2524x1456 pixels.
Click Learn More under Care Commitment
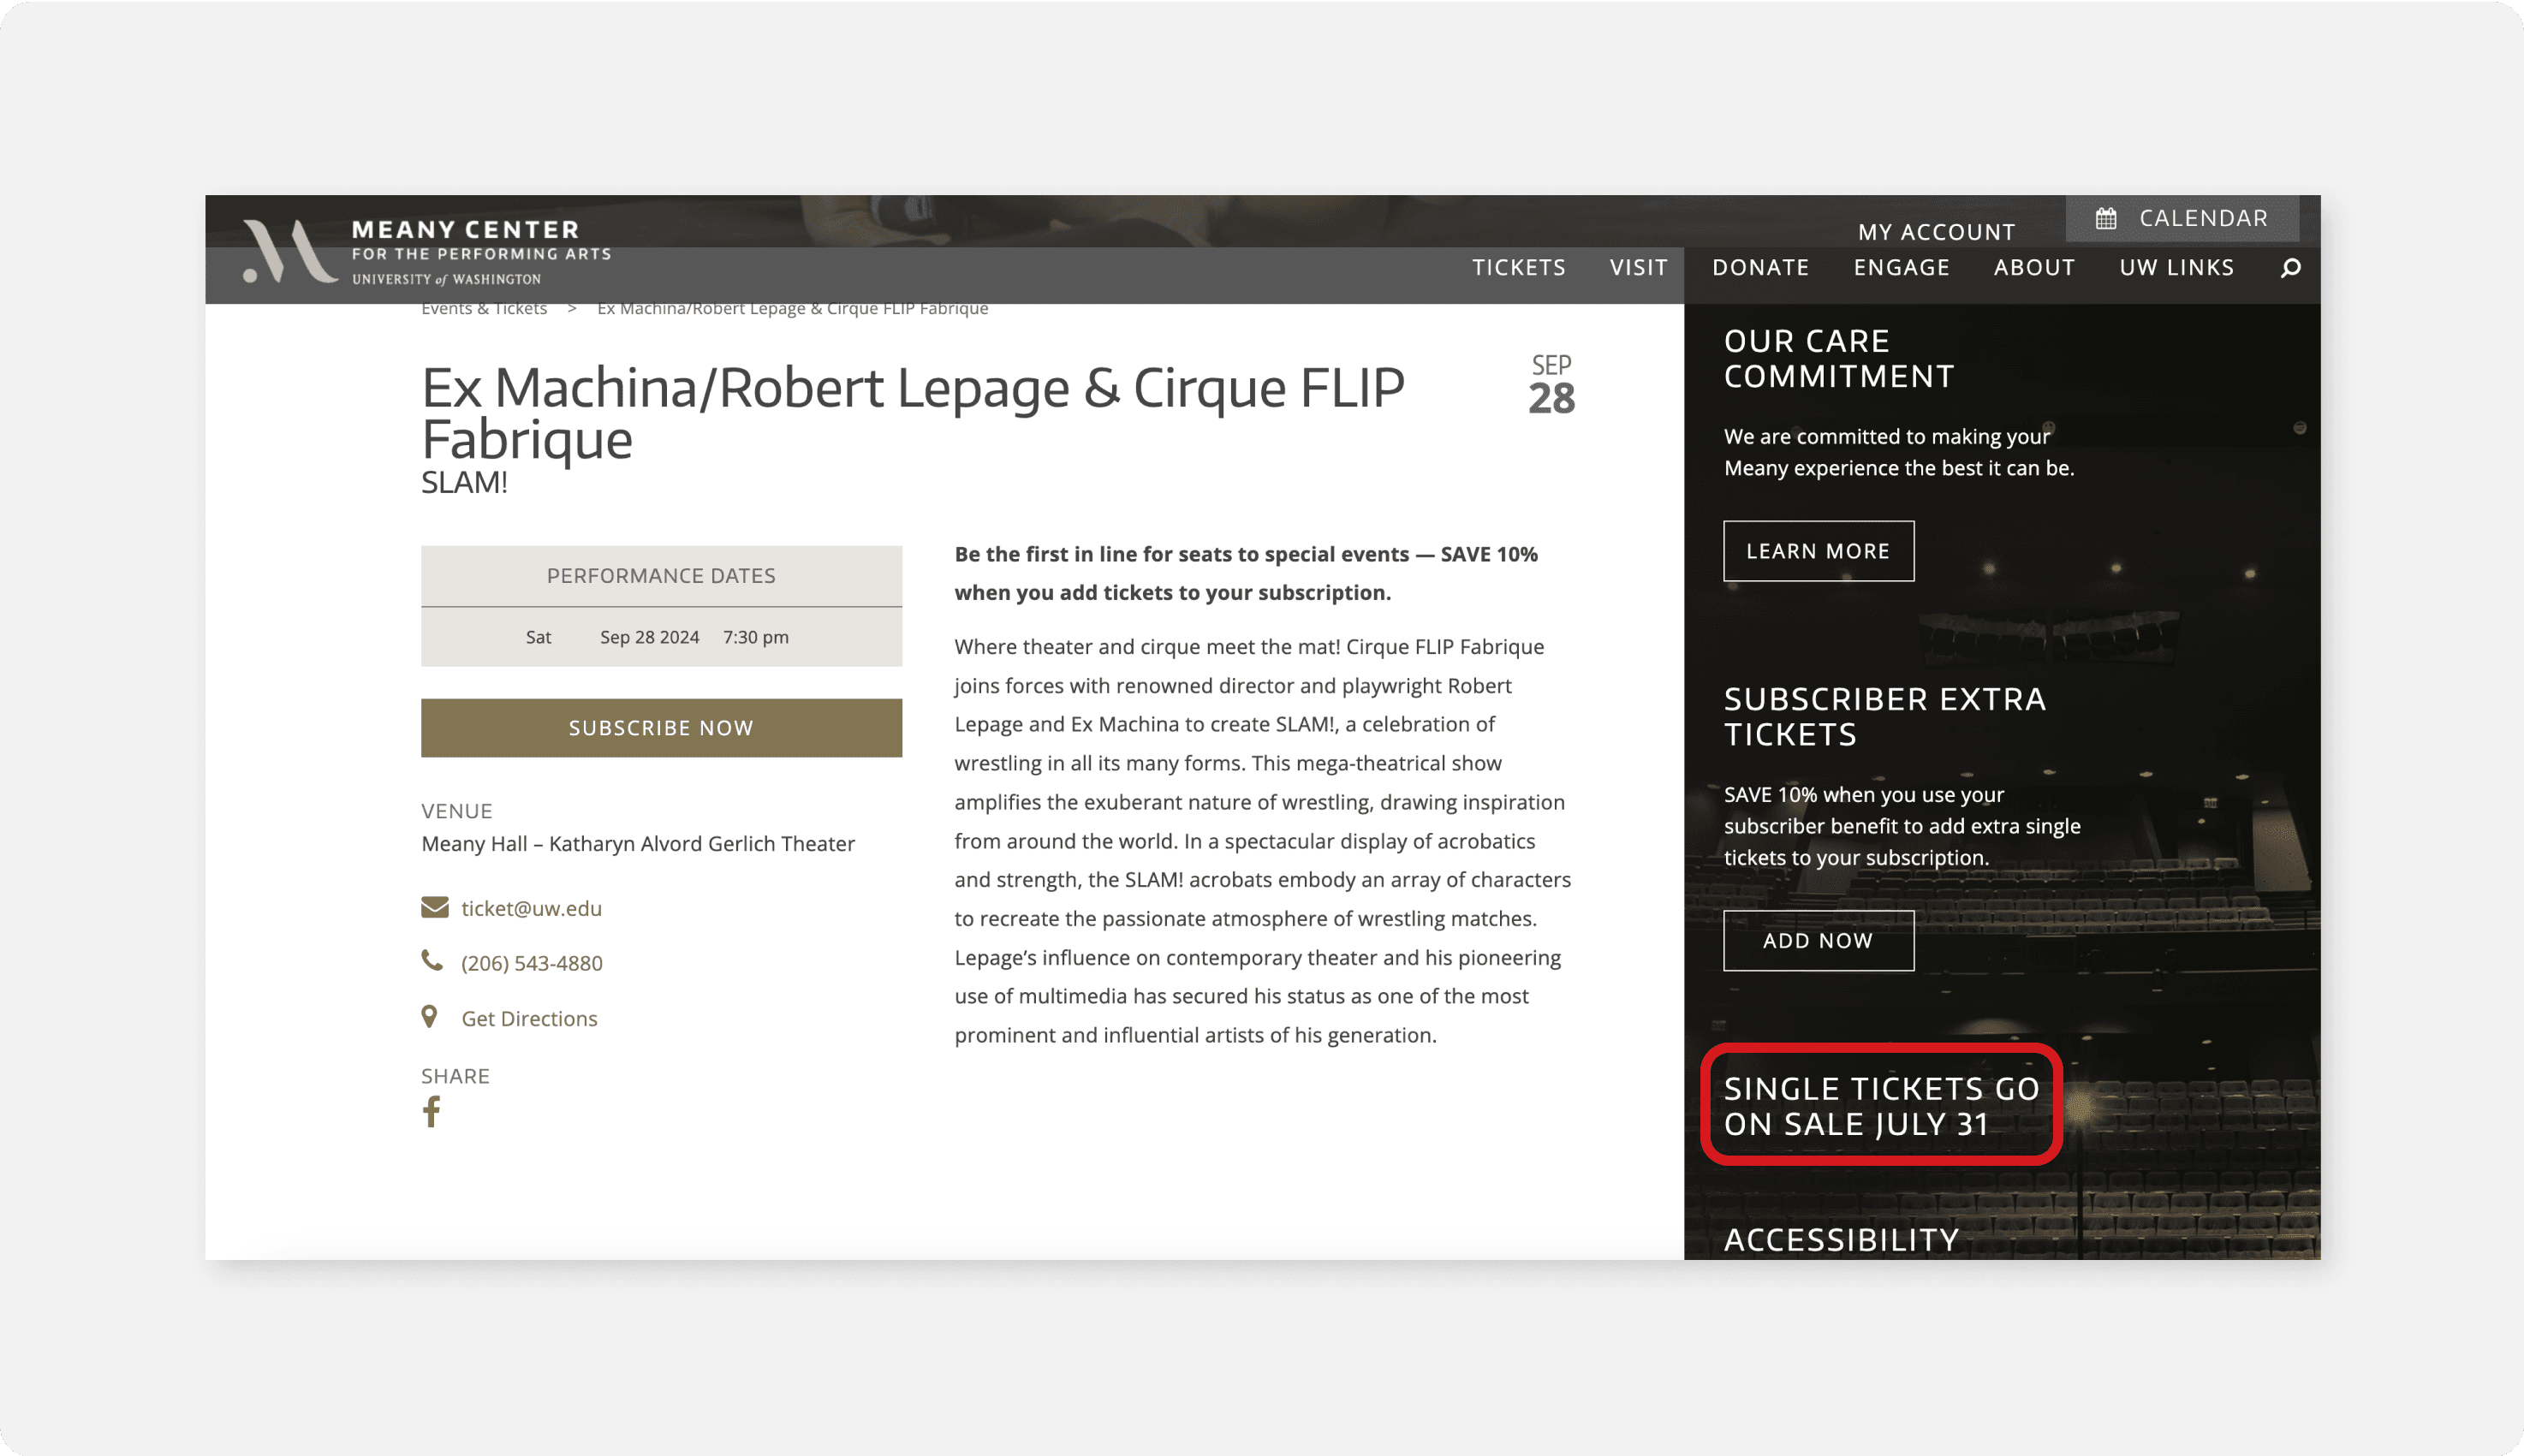1817,551
